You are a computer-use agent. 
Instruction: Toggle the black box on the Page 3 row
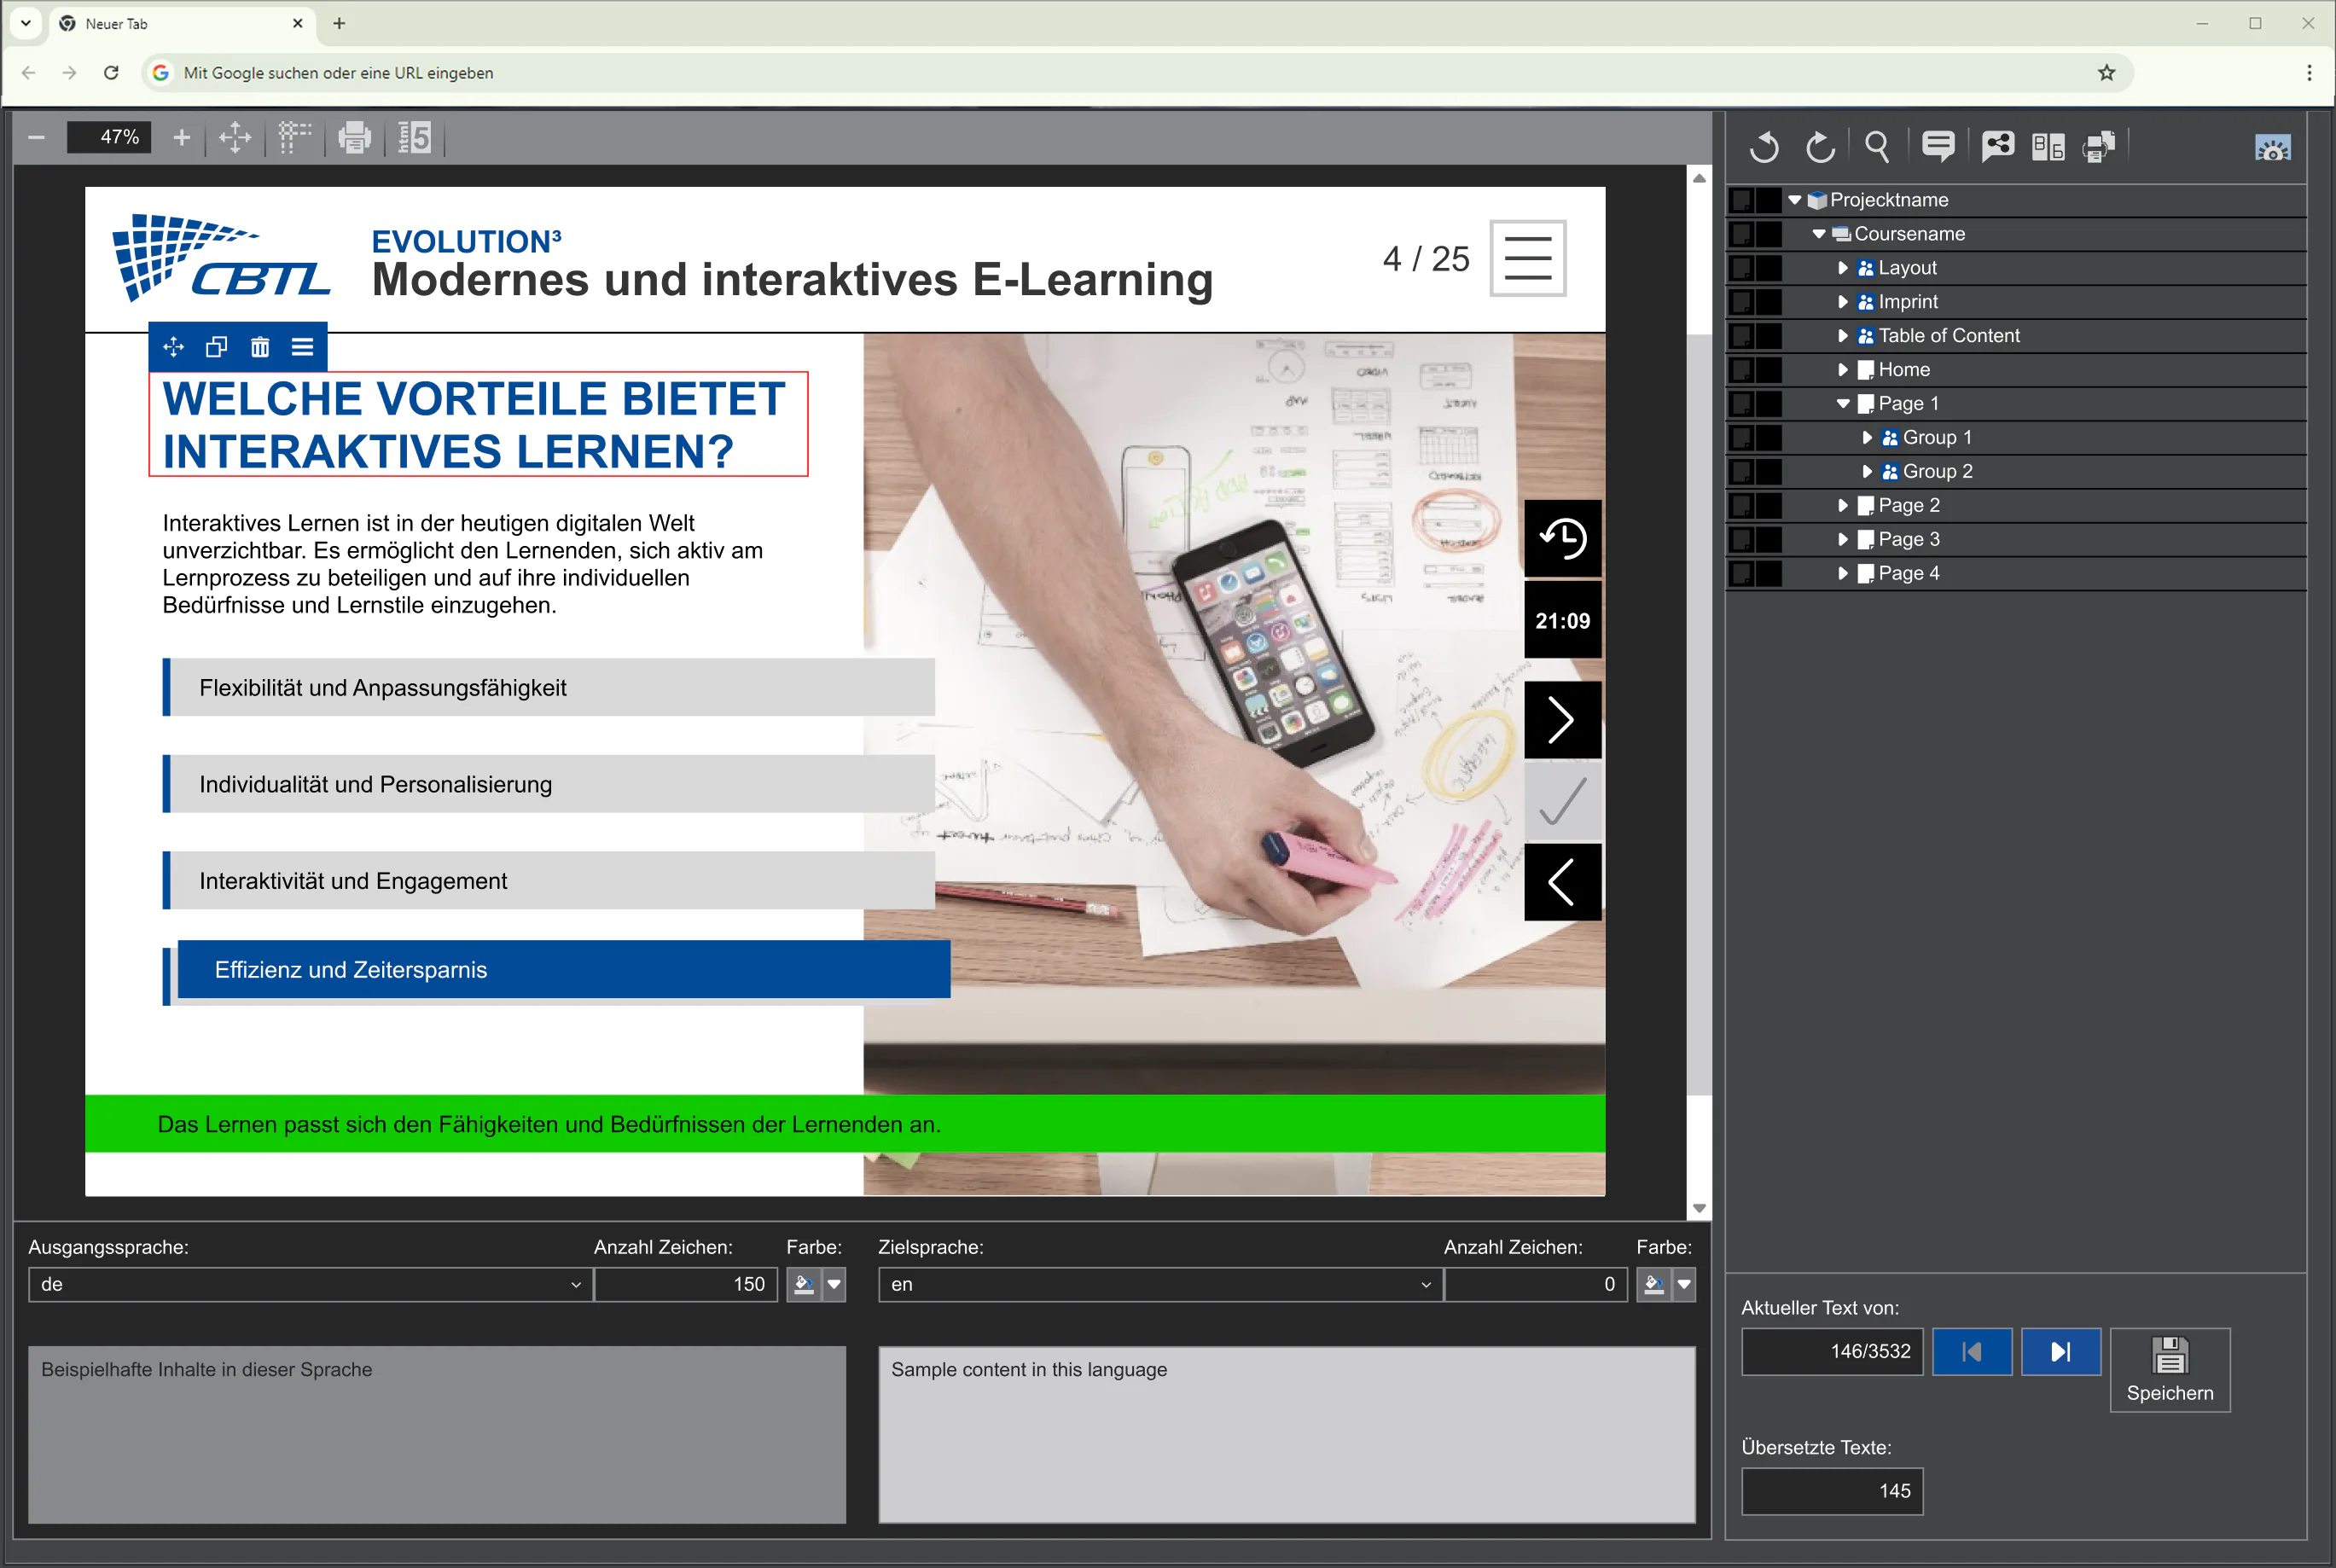[x=1768, y=540]
